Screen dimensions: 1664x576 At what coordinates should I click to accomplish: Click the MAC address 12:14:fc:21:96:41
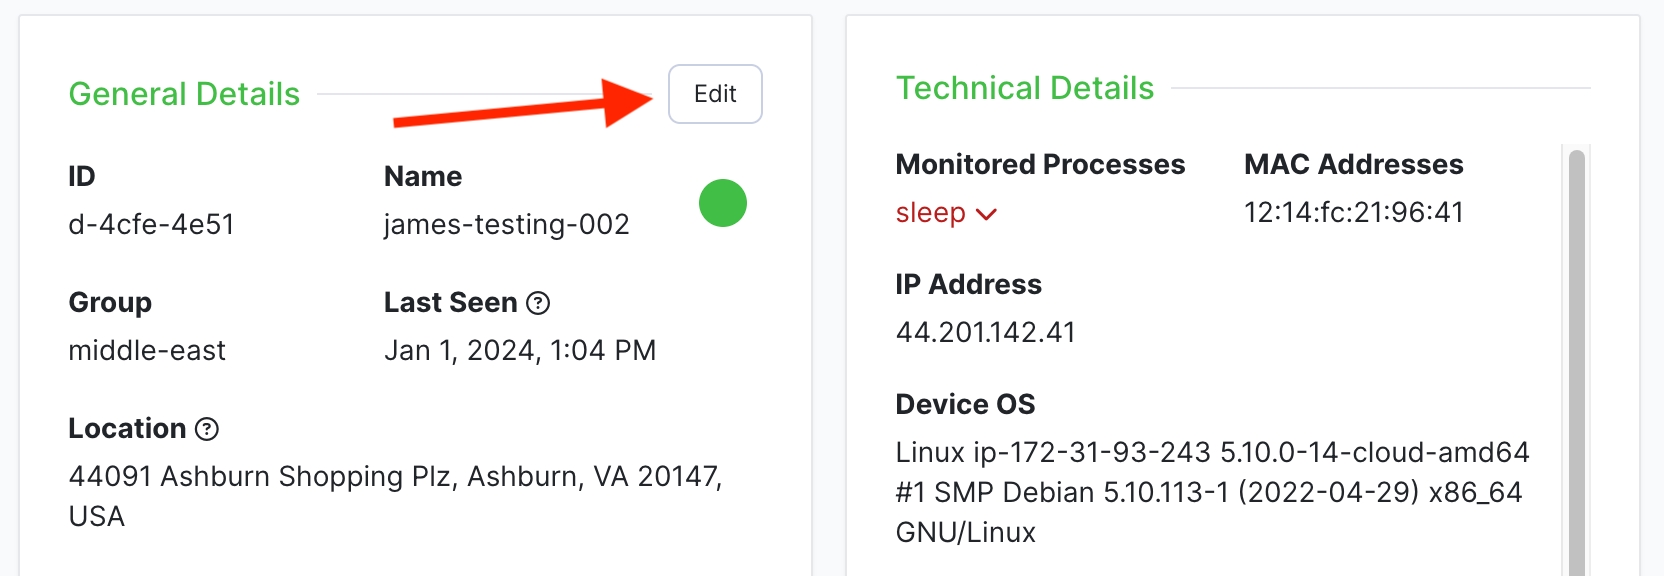pyautogui.click(x=1353, y=212)
